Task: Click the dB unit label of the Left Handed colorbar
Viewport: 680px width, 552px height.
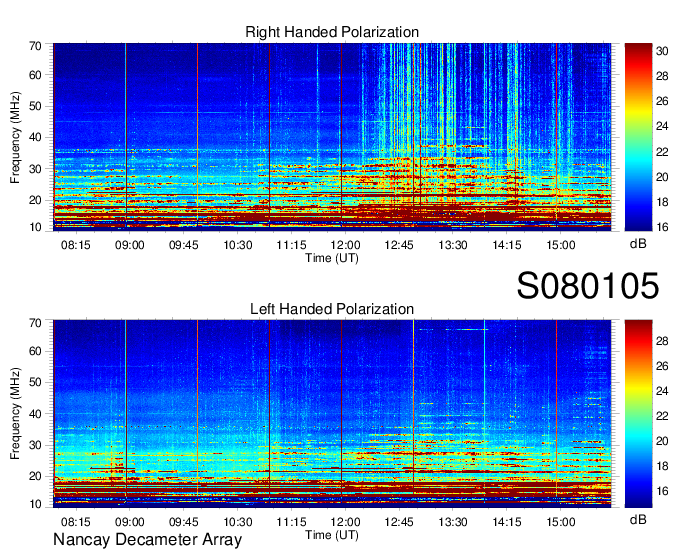Action: (x=638, y=519)
